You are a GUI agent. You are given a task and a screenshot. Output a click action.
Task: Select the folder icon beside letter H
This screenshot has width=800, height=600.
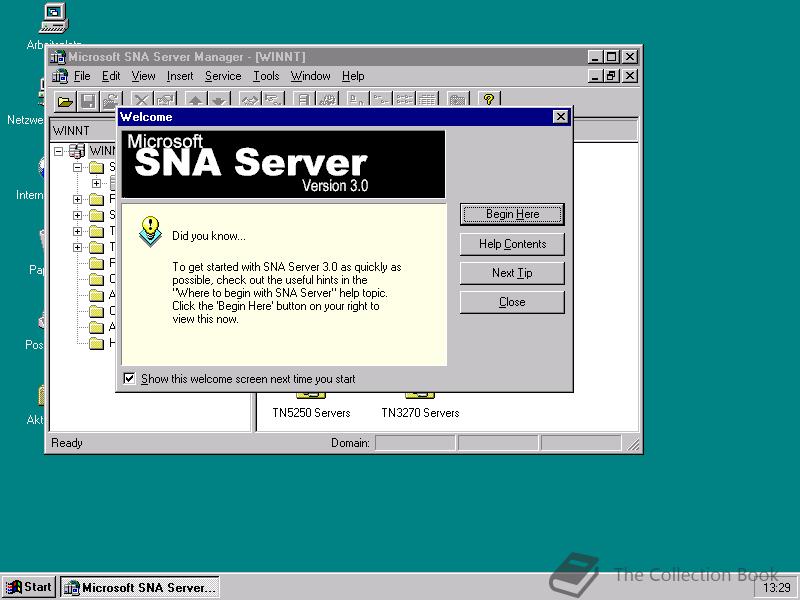96,343
